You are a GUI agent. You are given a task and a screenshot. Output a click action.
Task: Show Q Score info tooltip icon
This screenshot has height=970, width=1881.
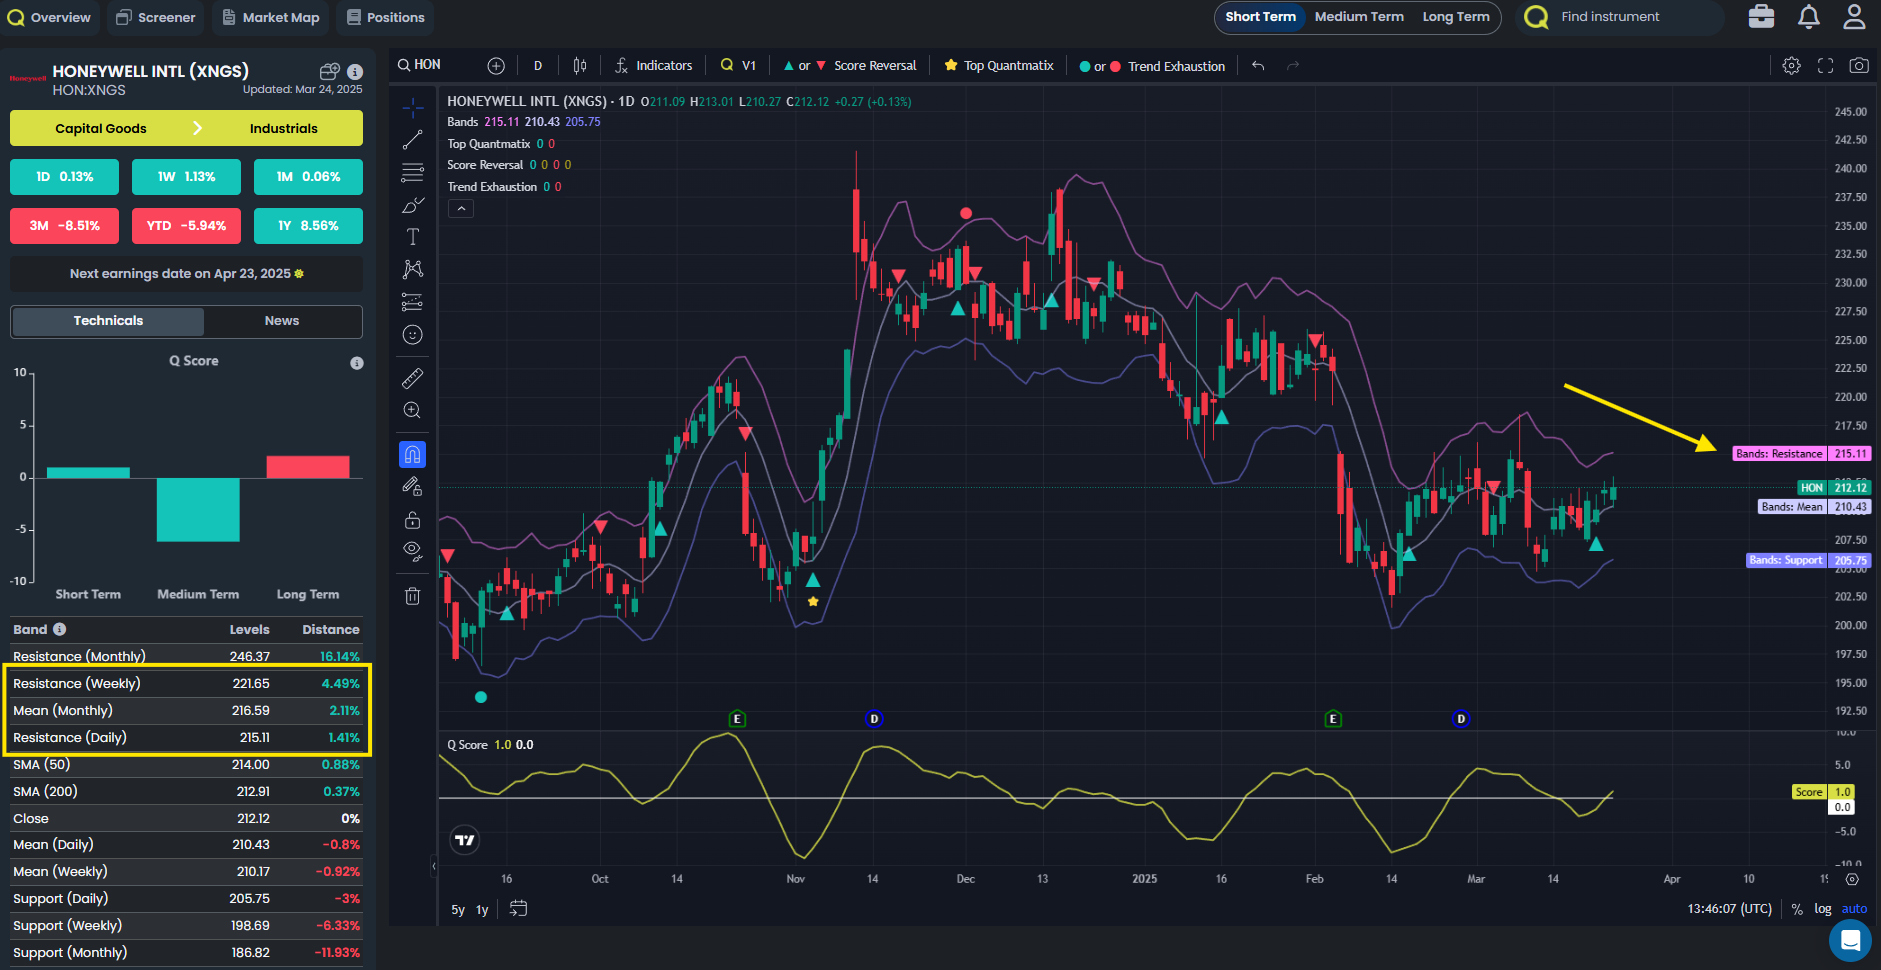point(357,363)
